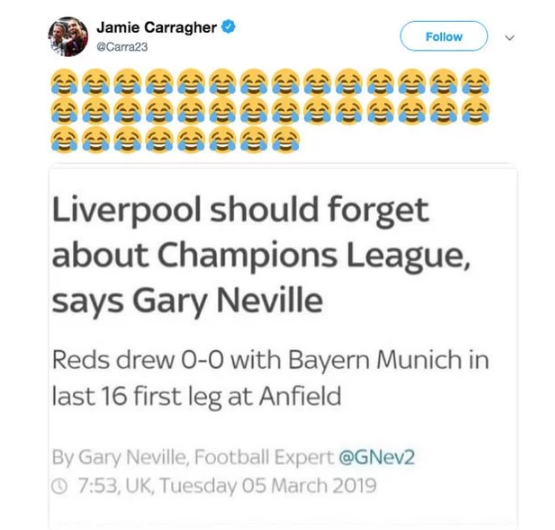Click the last laughing emoji in top row
The image size is (555, 530).
pyautogui.click(x=476, y=81)
